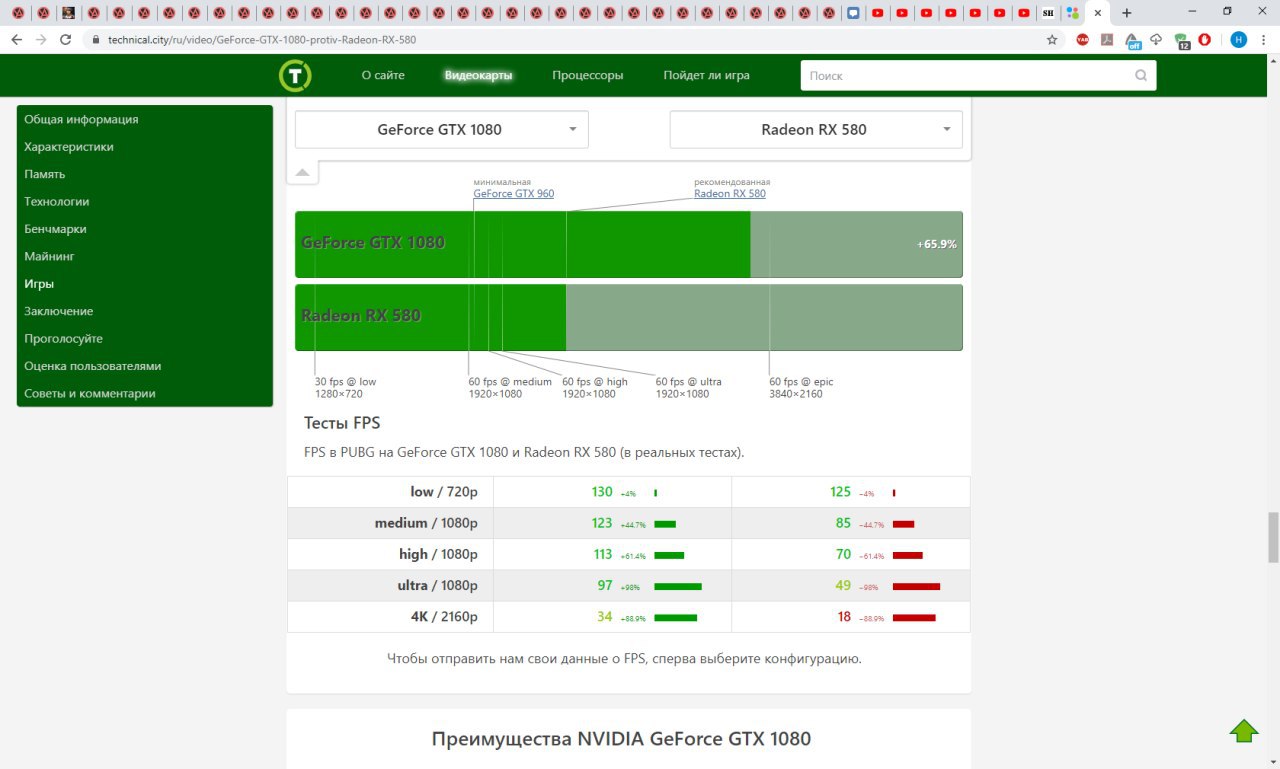Open a new browser tab
The height and width of the screenshot is (769, 1280).
click(x=1127, y=13)
